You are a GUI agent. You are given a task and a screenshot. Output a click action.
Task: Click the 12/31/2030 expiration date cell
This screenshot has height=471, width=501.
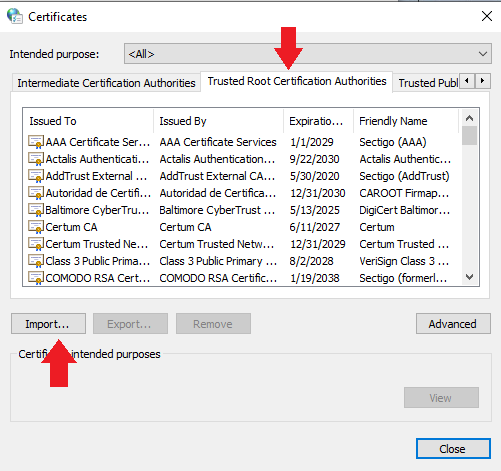point(318,193)
